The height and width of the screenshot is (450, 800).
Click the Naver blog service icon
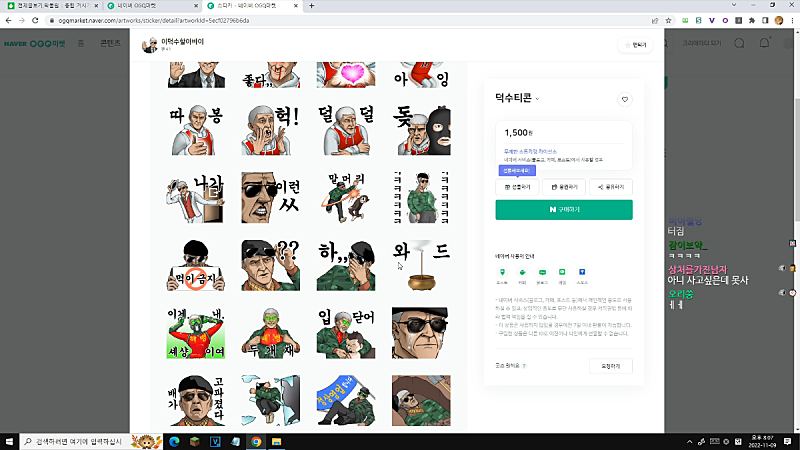pyautogui.click(x=542, y=272)
